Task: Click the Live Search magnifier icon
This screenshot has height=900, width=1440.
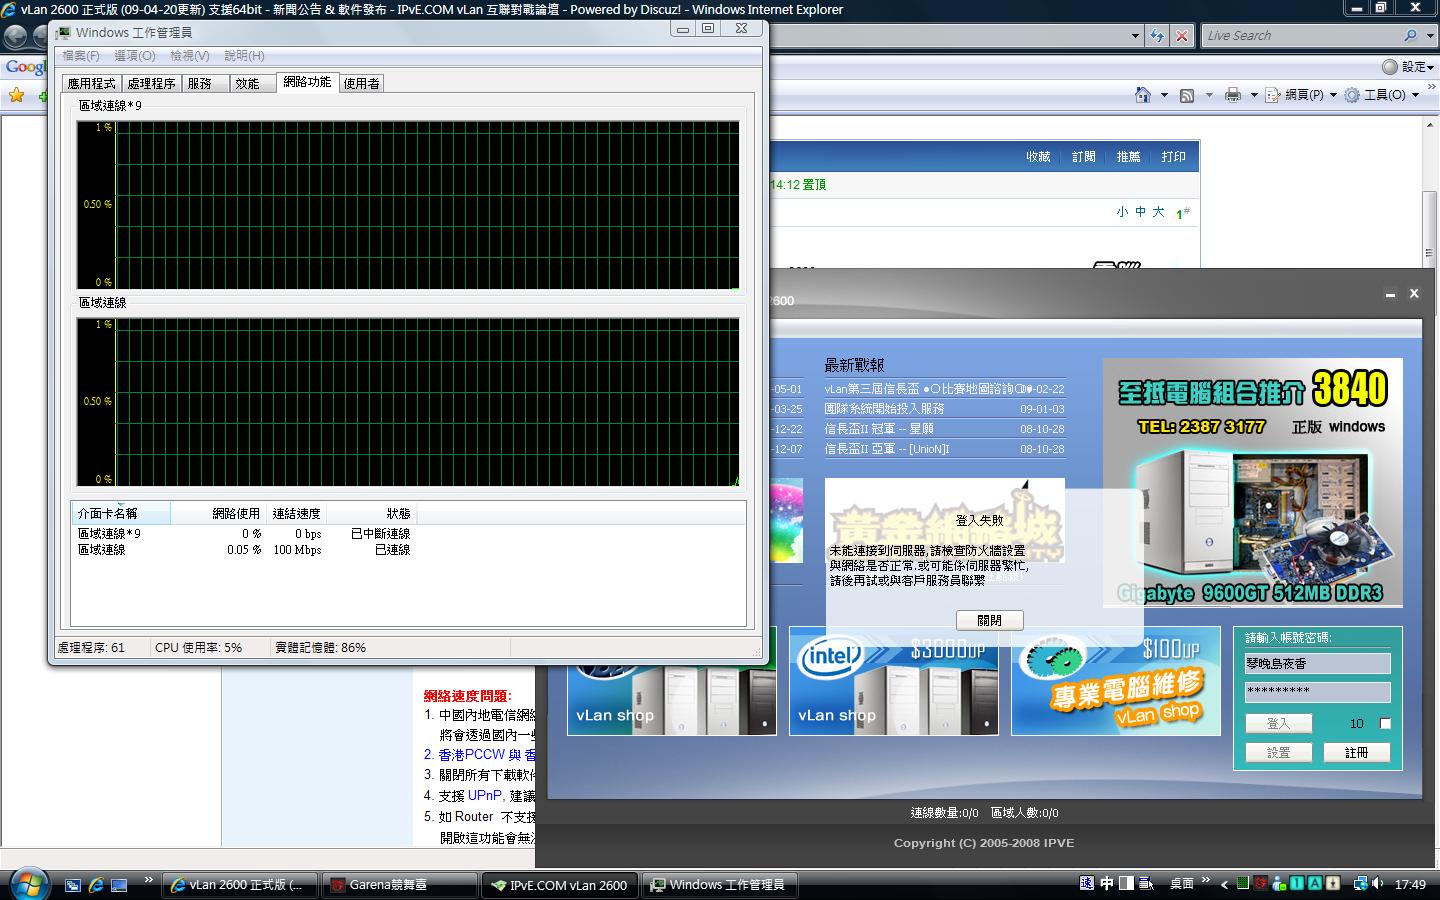Action: (x=1410, y=36)
